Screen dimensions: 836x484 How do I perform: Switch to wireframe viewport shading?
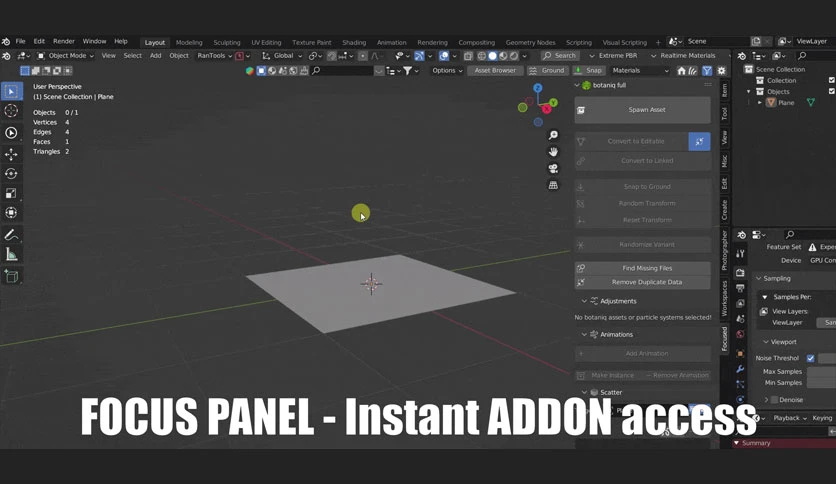point(481,55)
